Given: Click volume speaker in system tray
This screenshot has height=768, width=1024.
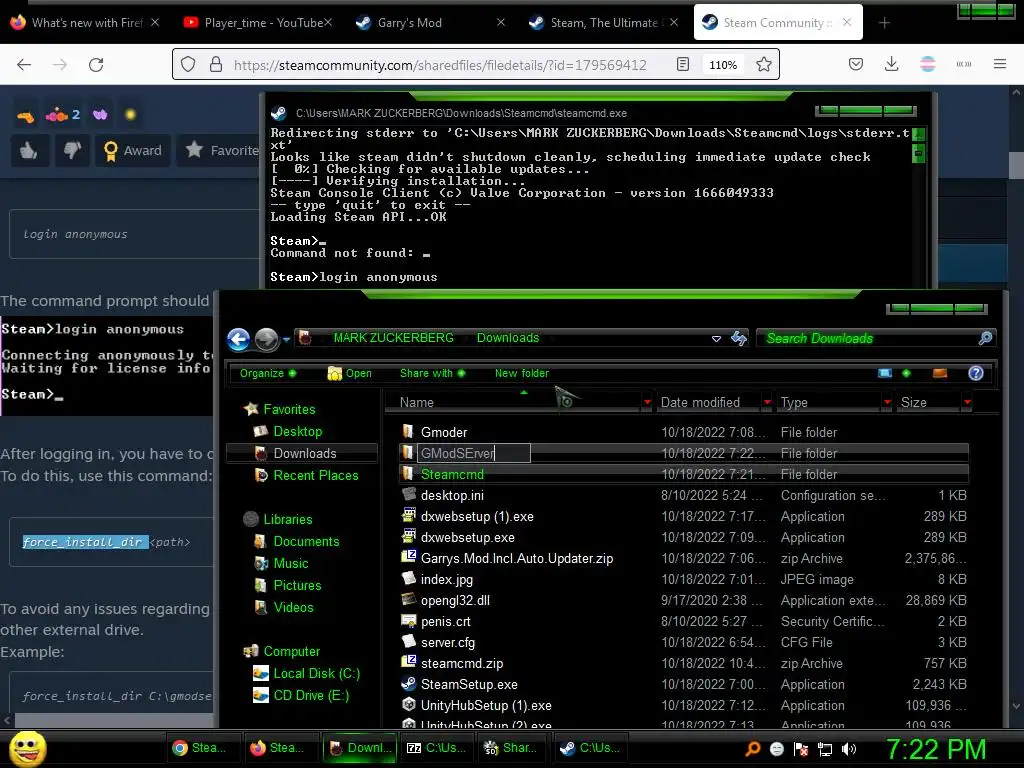Looking at the screenshot, I should [849, 749].
